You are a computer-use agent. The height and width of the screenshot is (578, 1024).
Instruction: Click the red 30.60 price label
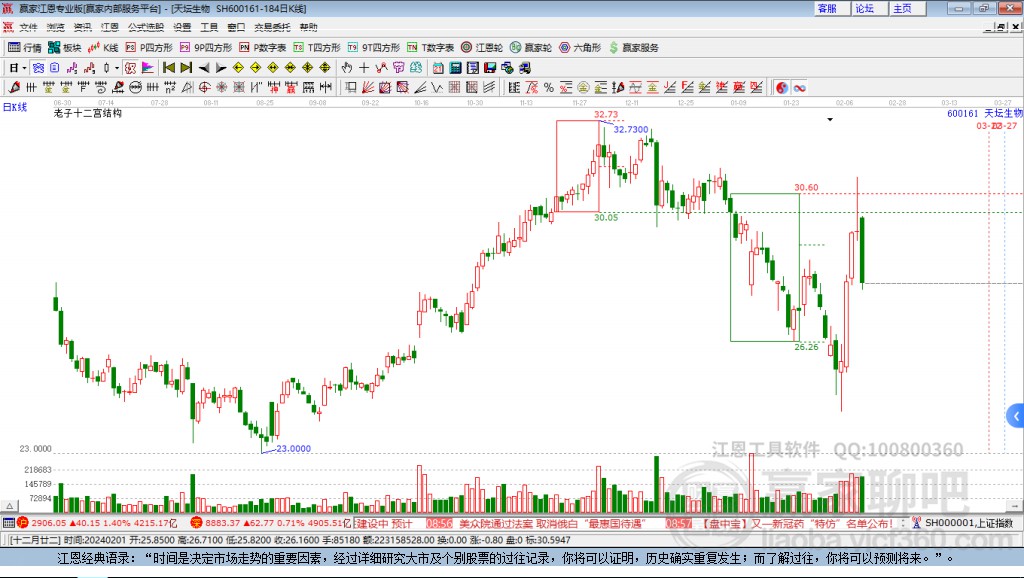click(807, 187)
